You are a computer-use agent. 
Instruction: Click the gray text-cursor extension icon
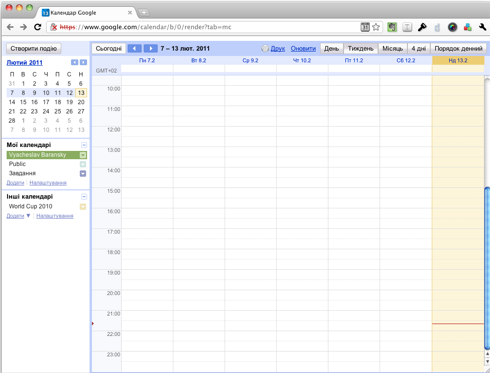[407, 27]
